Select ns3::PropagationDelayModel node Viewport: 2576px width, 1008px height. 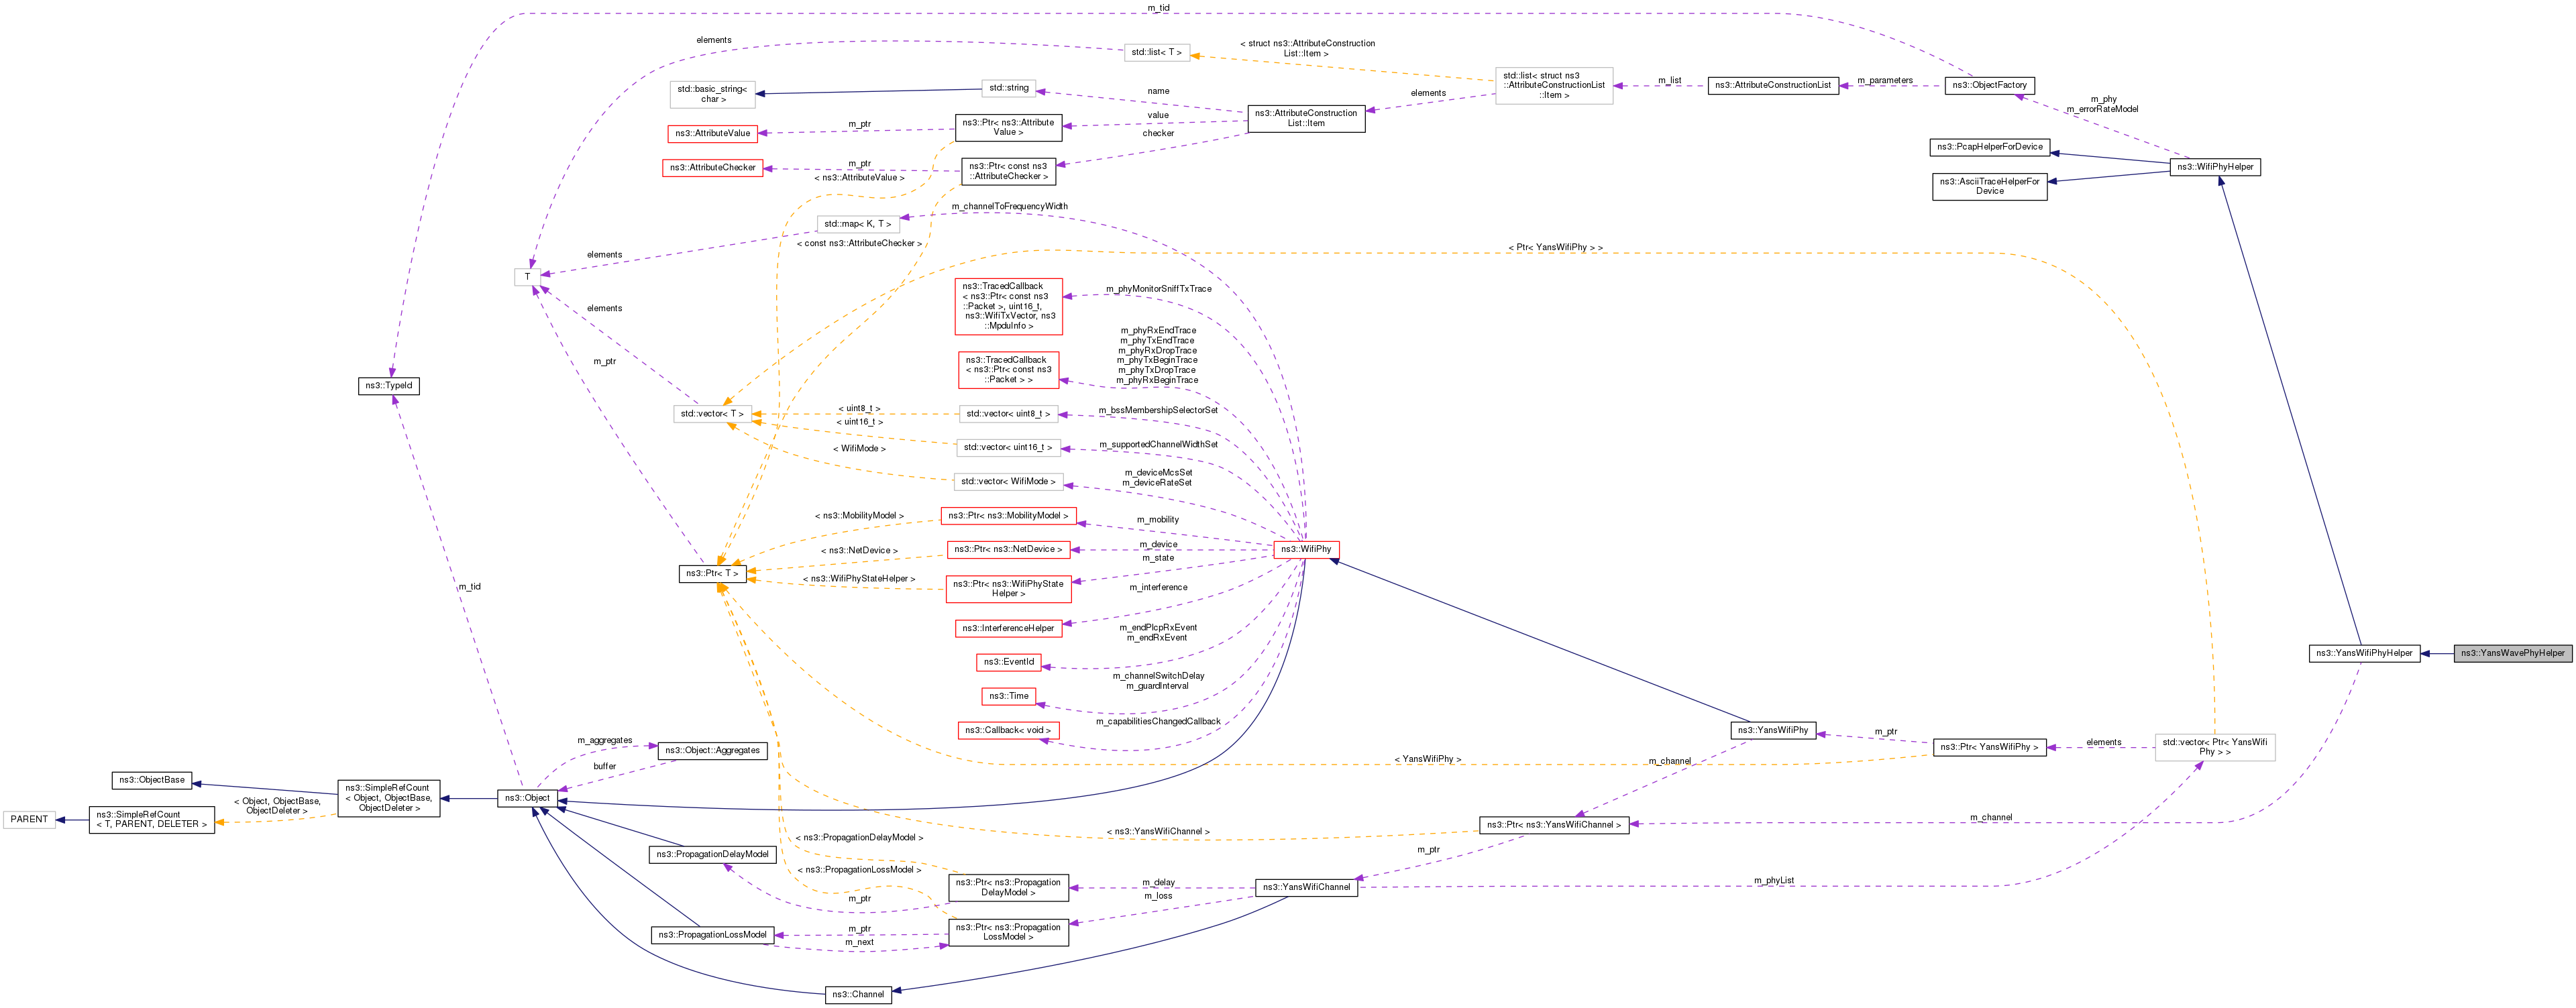coord(712,854)
